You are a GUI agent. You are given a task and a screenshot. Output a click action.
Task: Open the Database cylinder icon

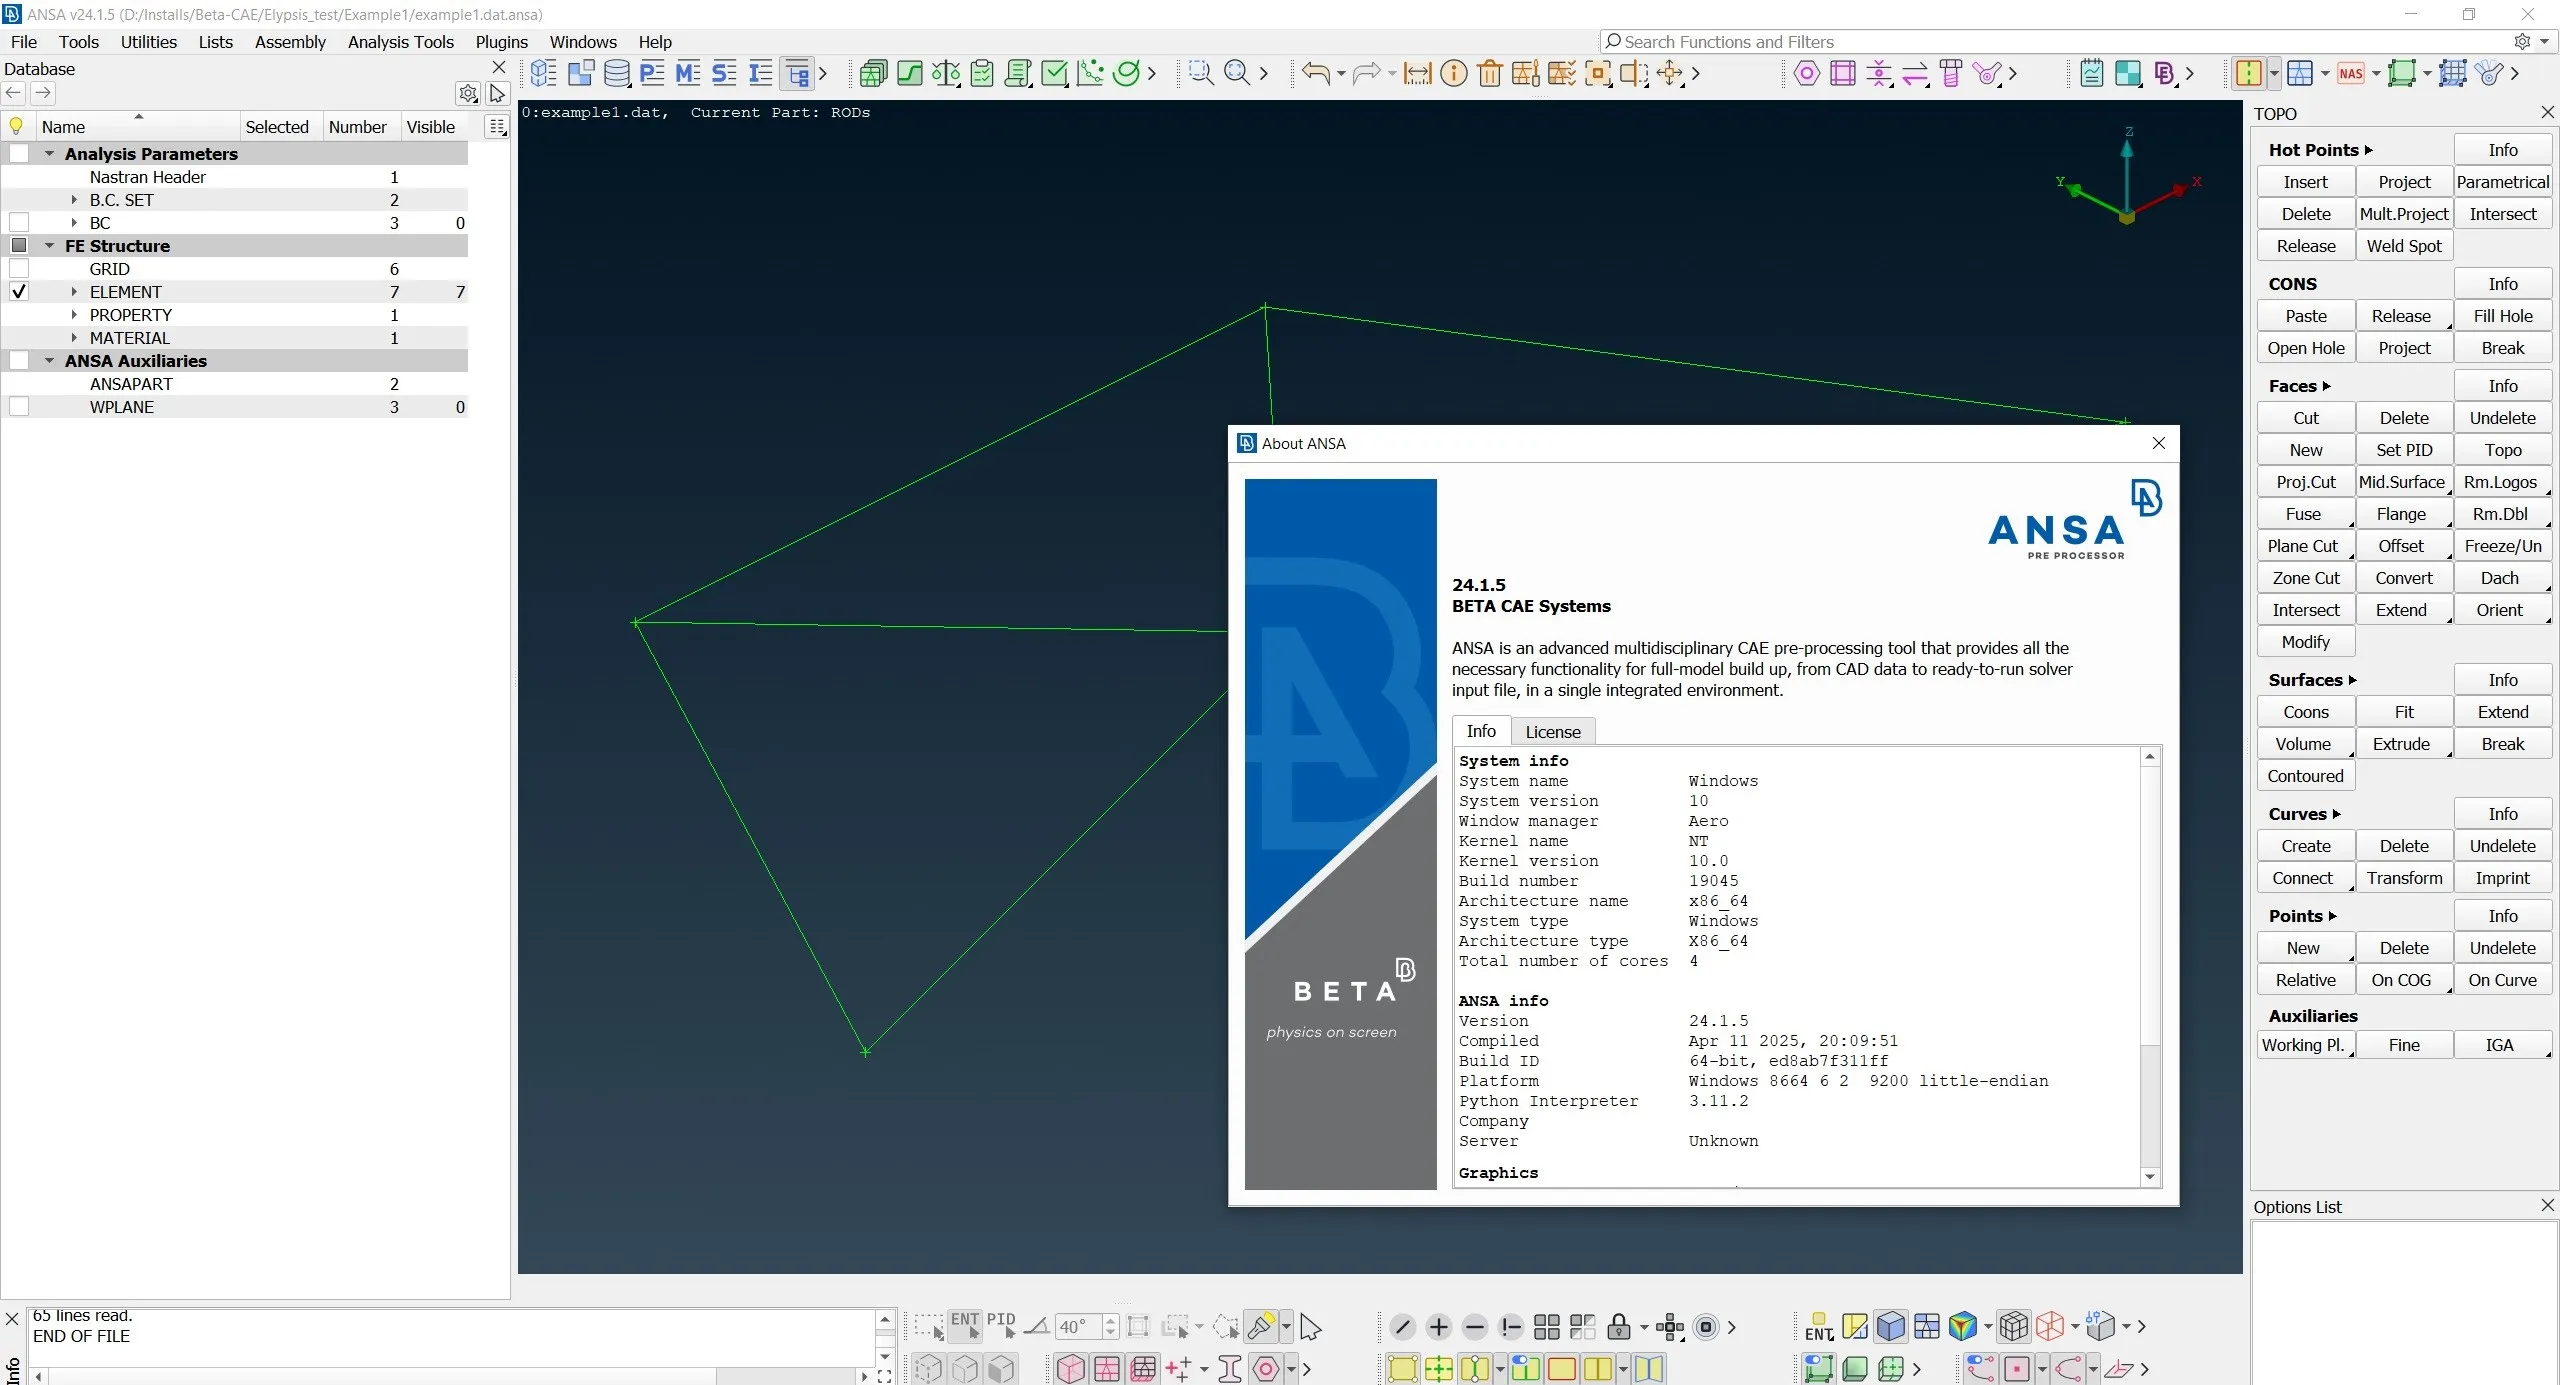pyautogui.click(x=616, y=73)
